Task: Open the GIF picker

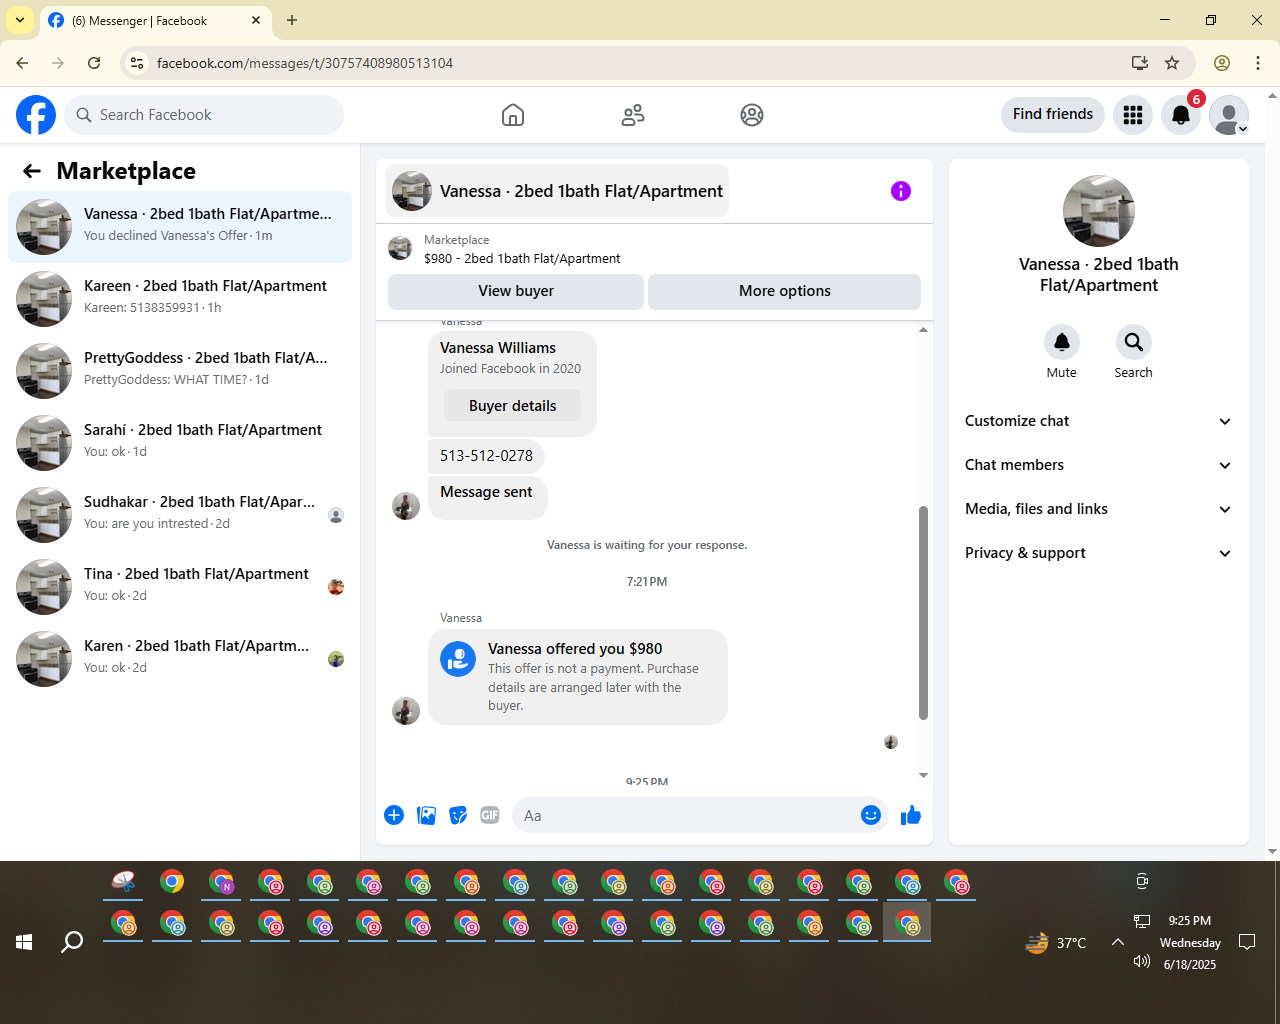Action: coord(490,815)
